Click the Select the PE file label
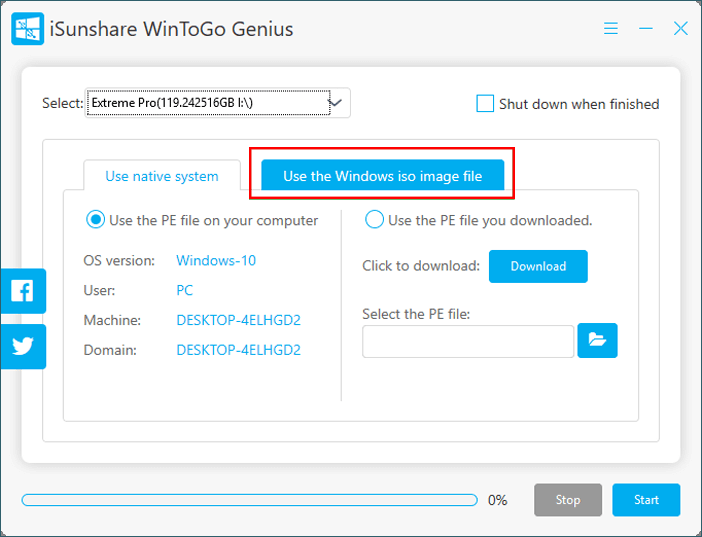This screenshot has height=537, width=702. [x=416, y=314]
